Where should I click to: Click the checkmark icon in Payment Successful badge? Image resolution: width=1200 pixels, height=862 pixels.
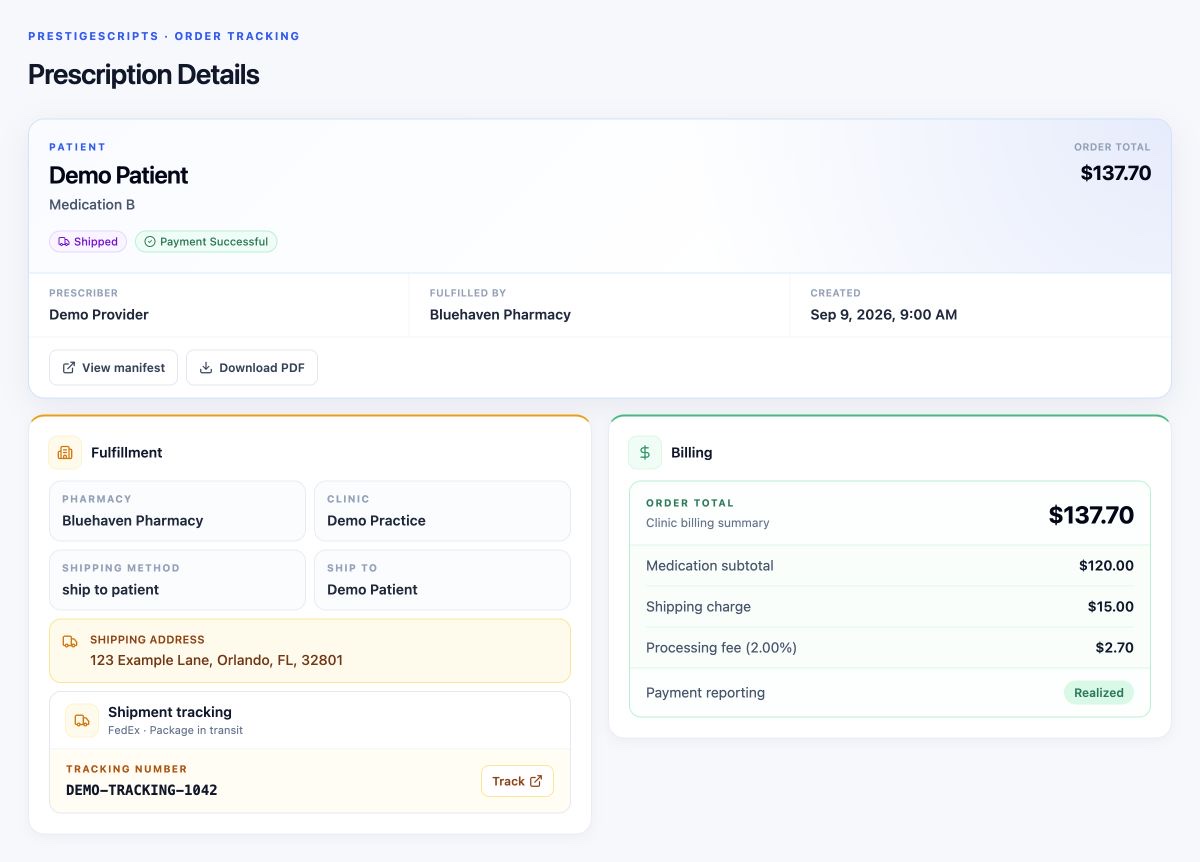click(x=150, y=242)
